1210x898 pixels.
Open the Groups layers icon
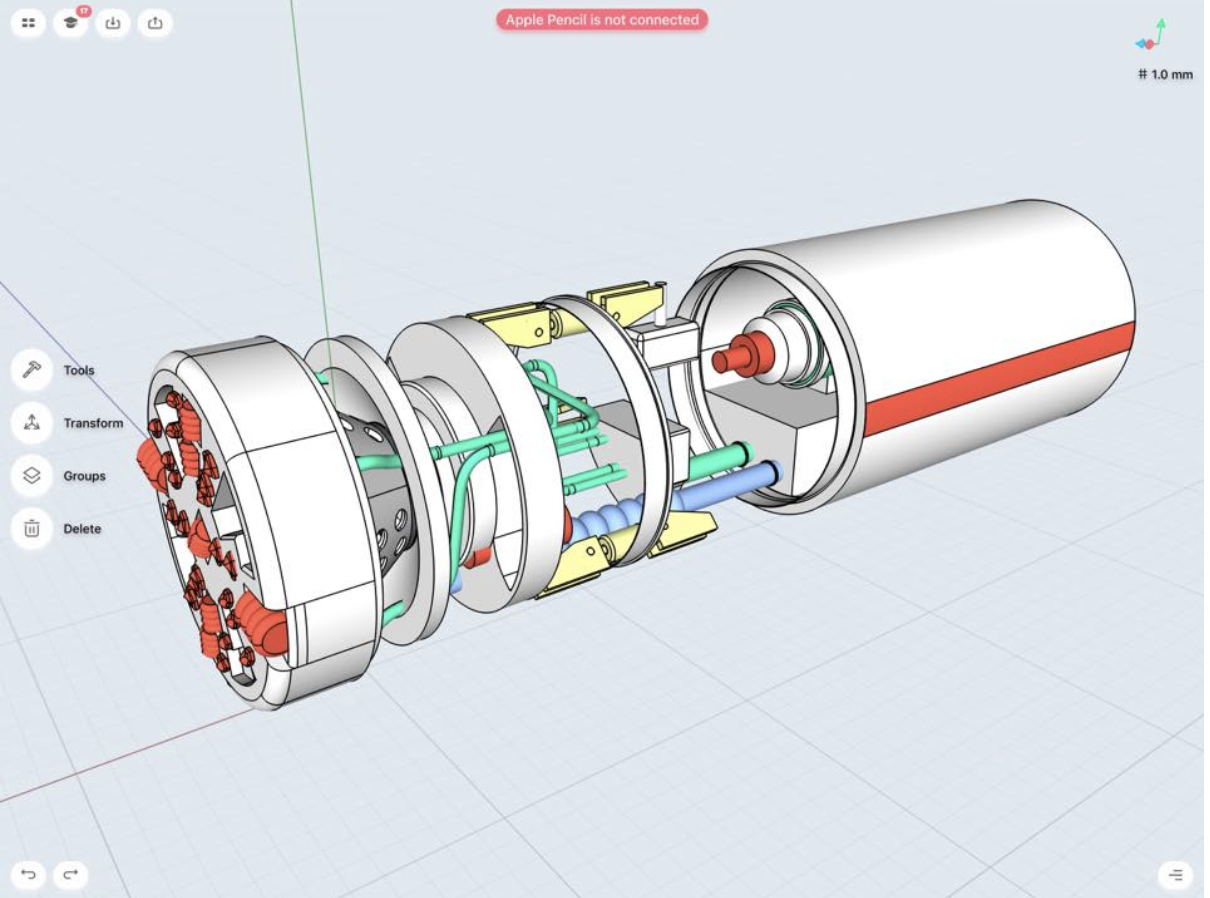point(31,476)
